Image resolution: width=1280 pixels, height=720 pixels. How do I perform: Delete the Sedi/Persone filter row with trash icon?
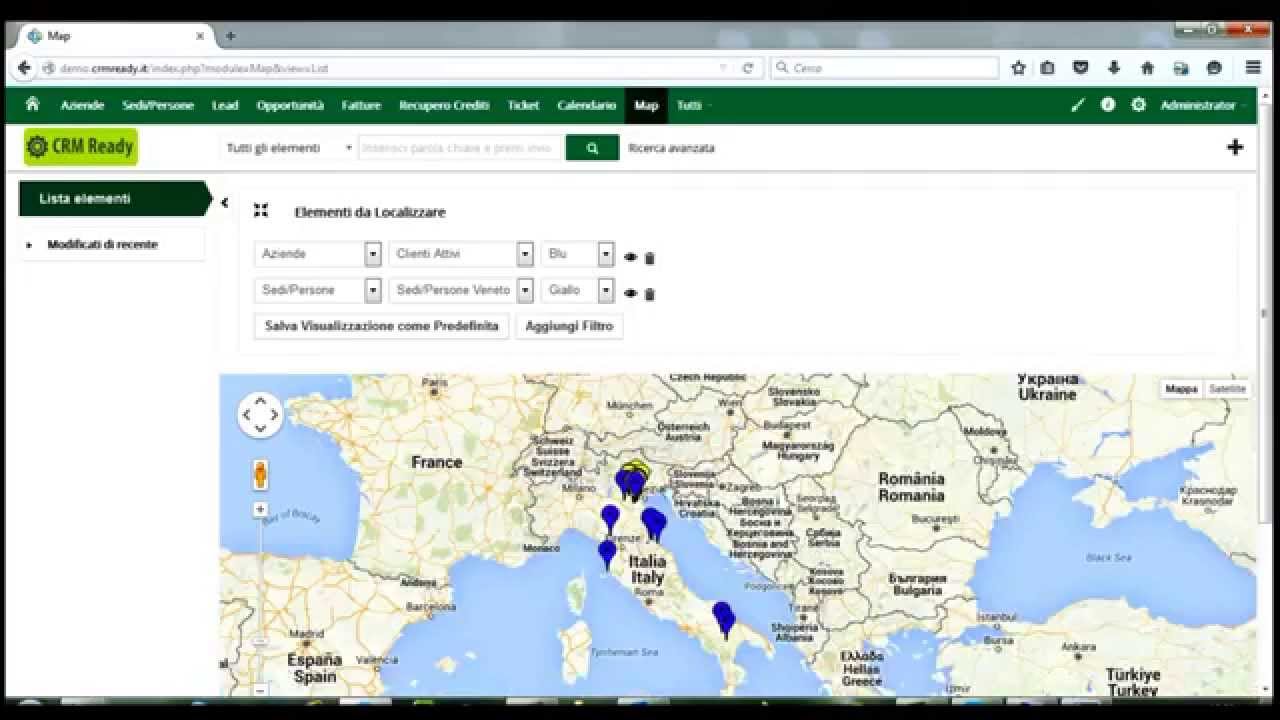pyautogui.click(x=649, y=294)
